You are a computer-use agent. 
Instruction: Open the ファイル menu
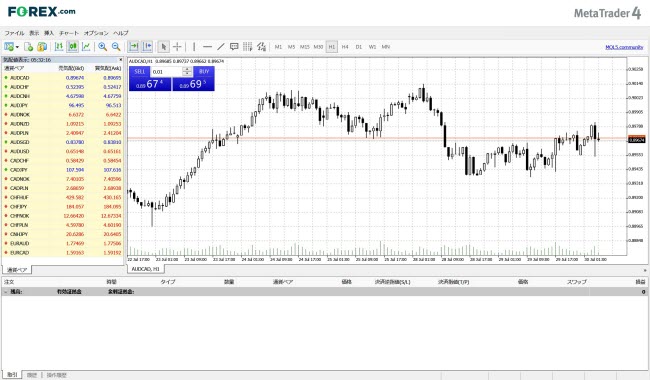coord(15,33)
